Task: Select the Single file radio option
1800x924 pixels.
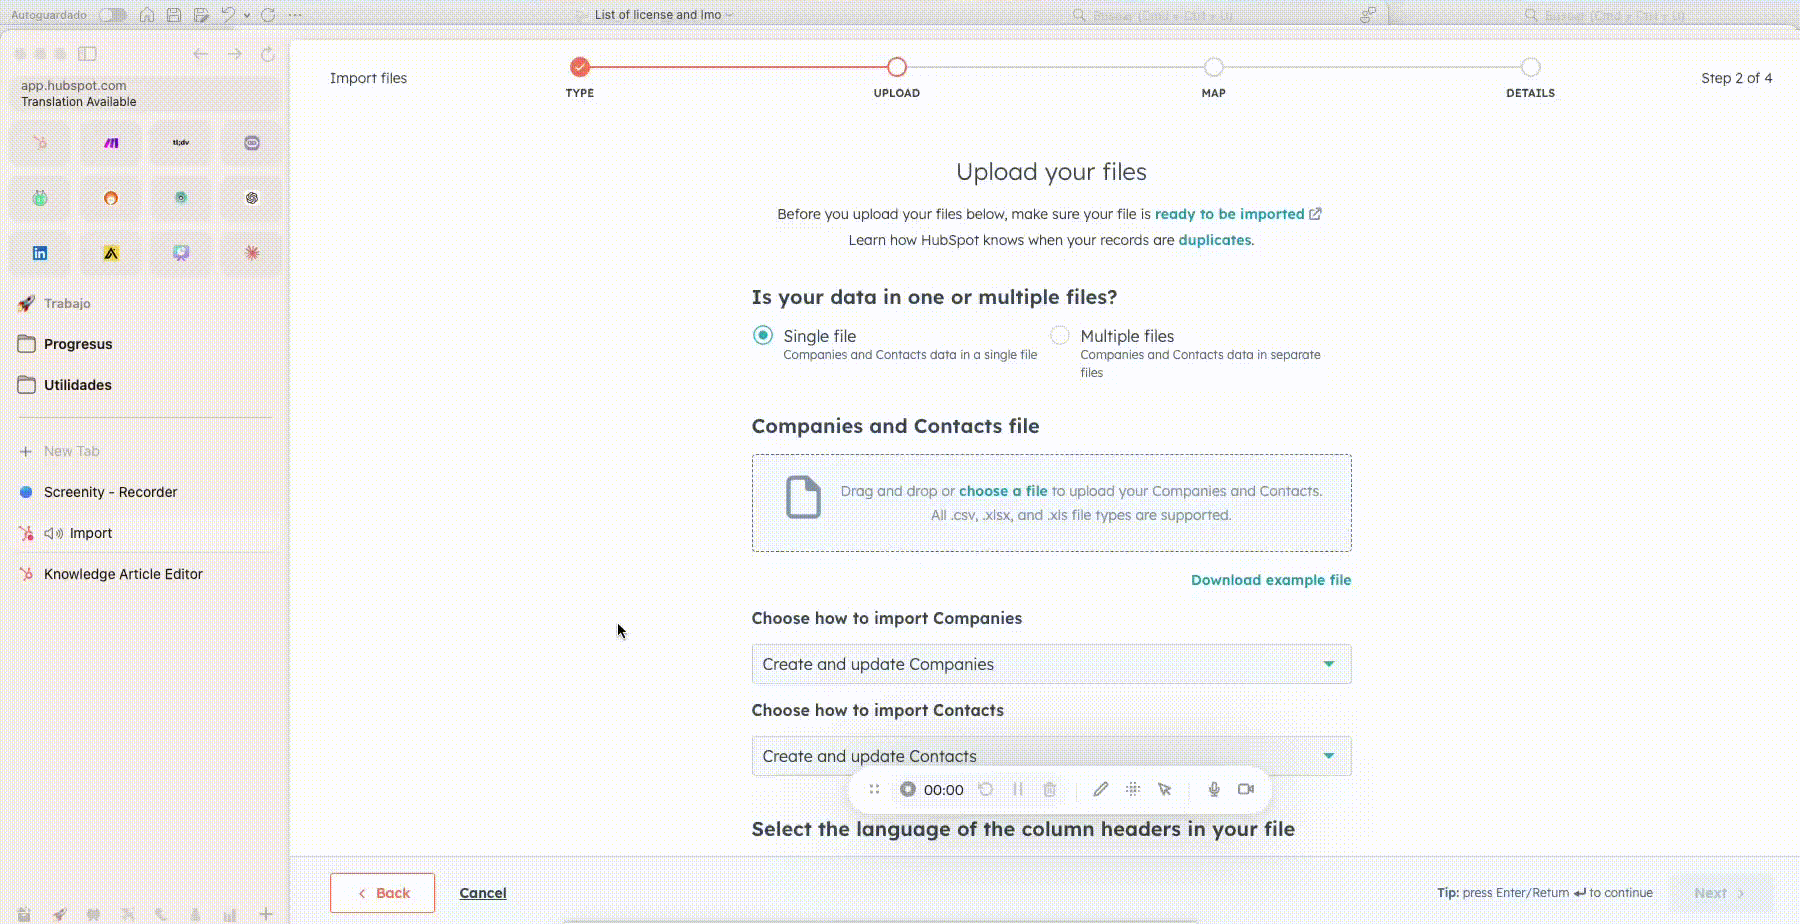Action: (762, 336)
